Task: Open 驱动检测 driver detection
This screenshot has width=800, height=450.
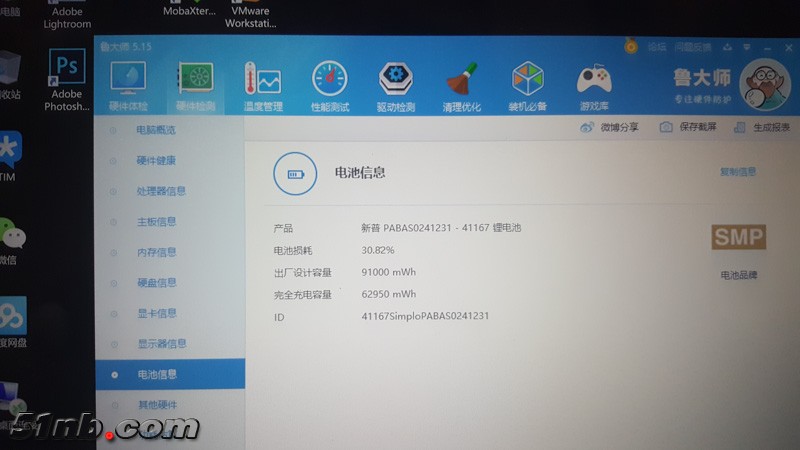Action: (396, 86)
